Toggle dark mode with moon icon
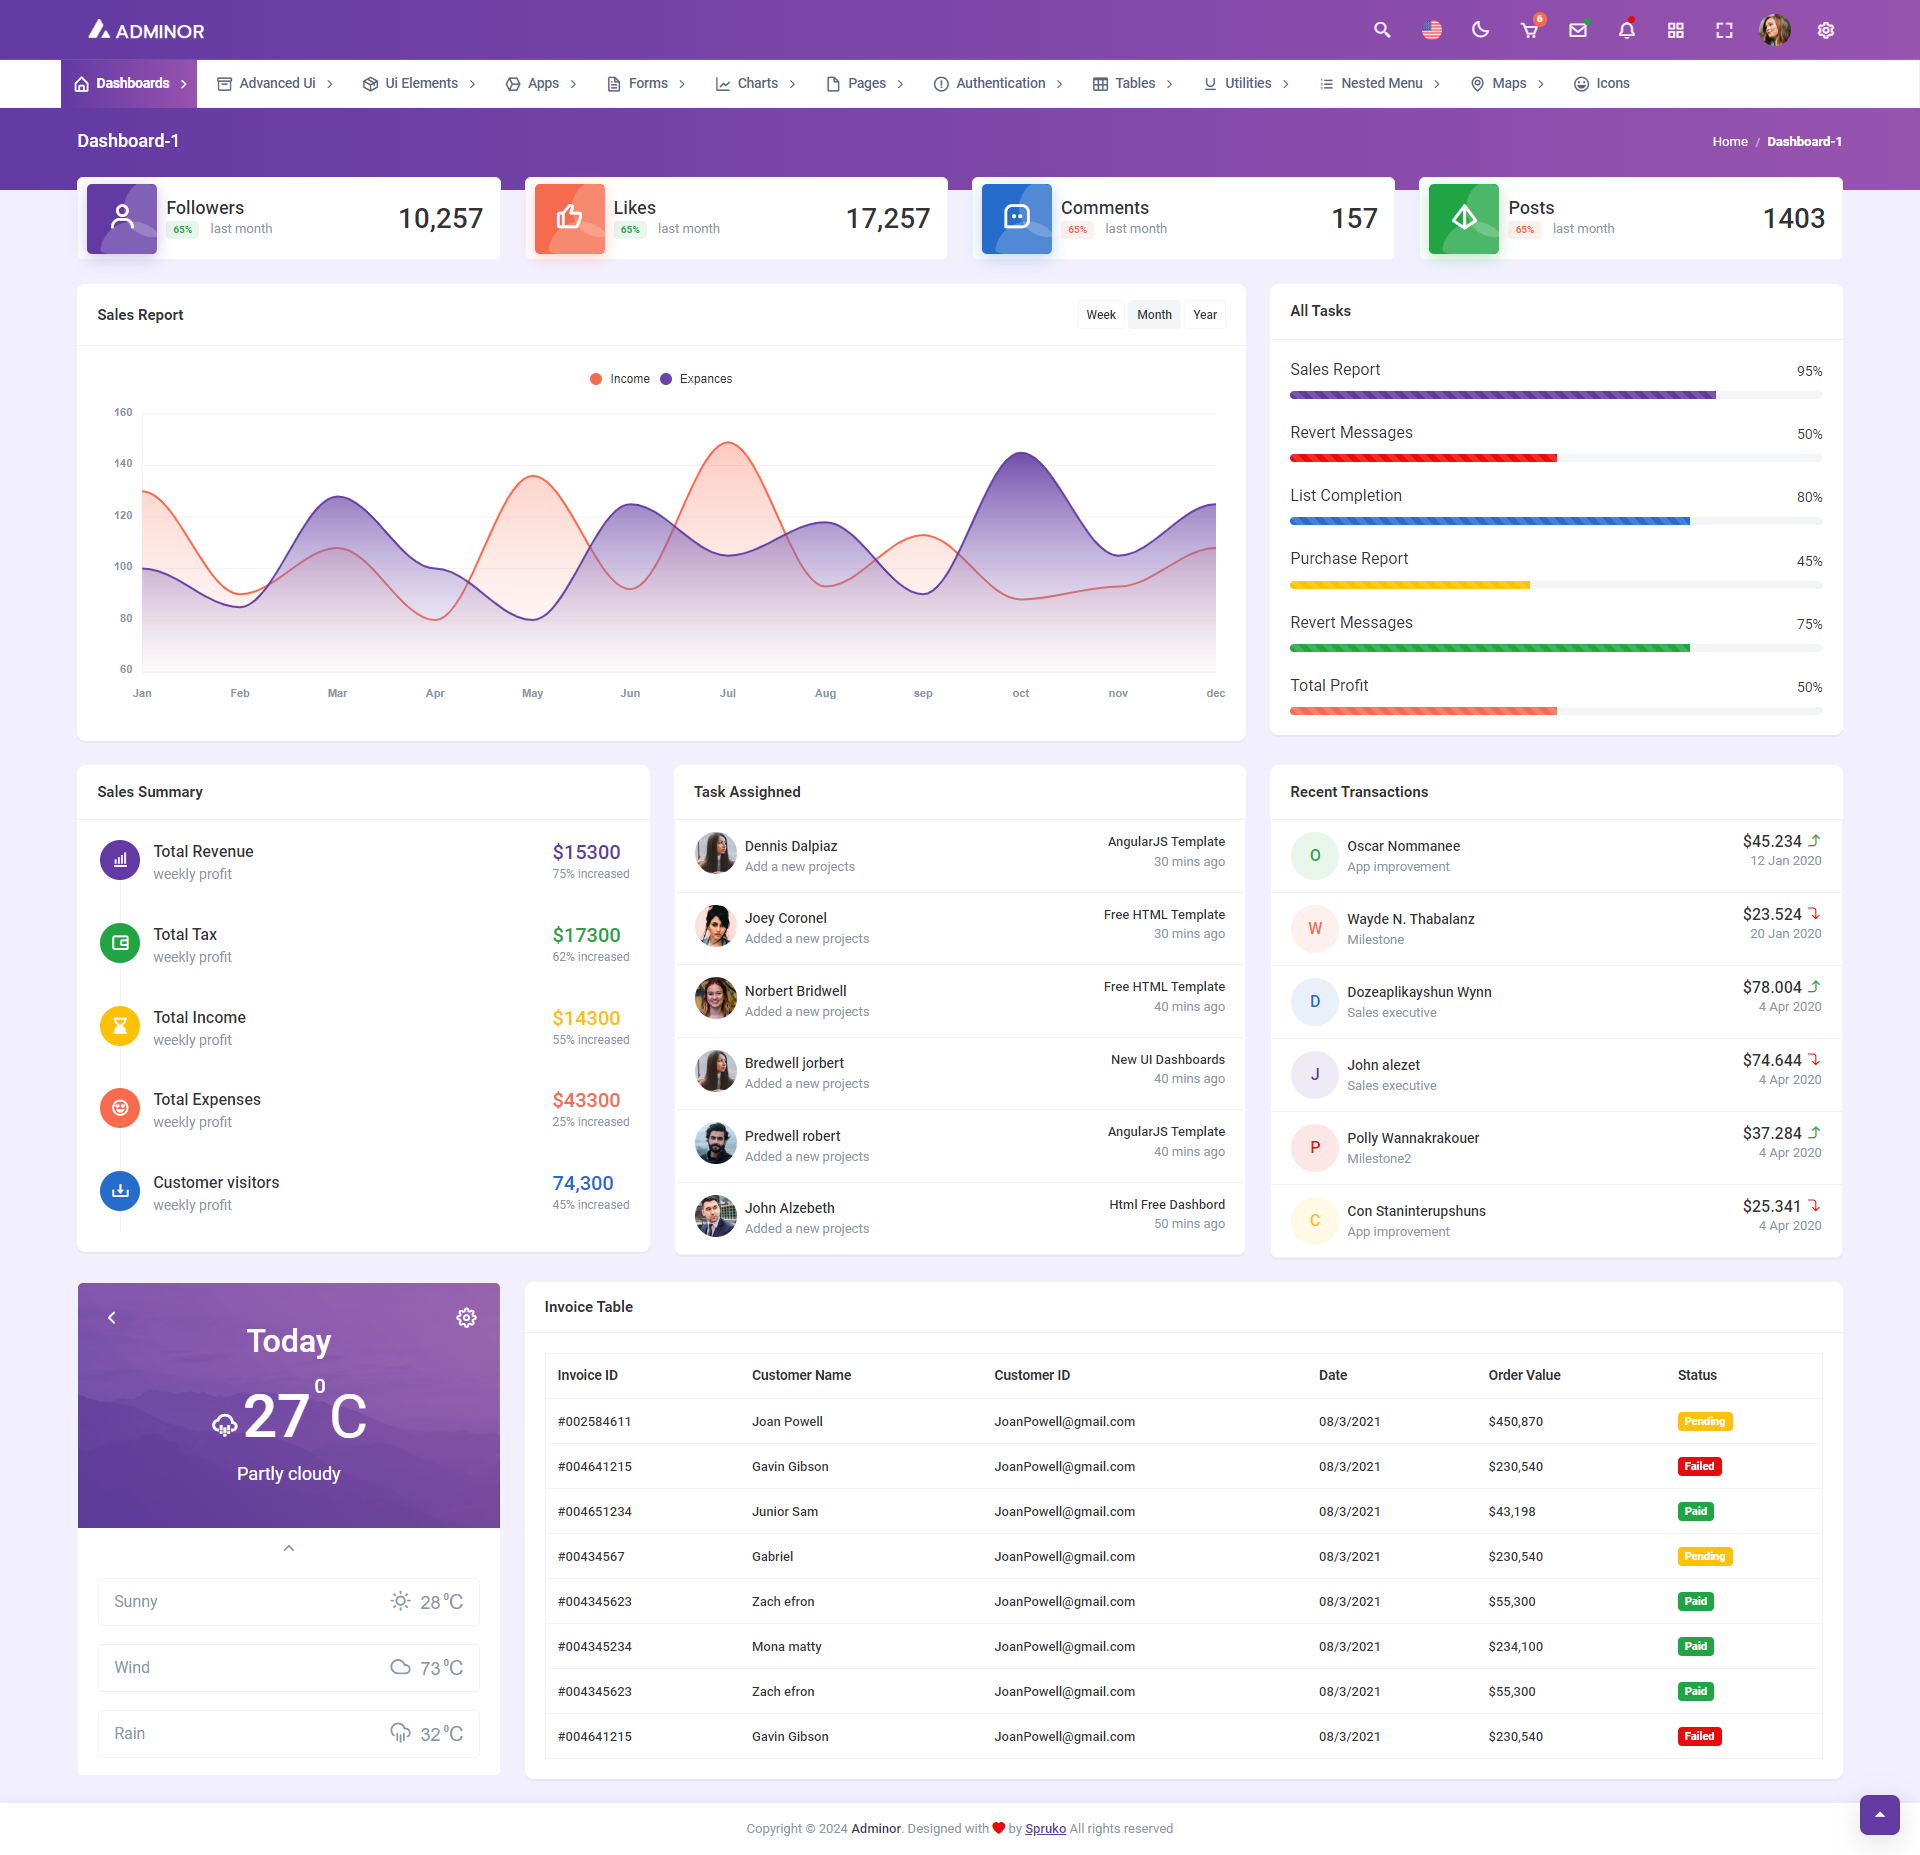 click(x=1480, y=30)
